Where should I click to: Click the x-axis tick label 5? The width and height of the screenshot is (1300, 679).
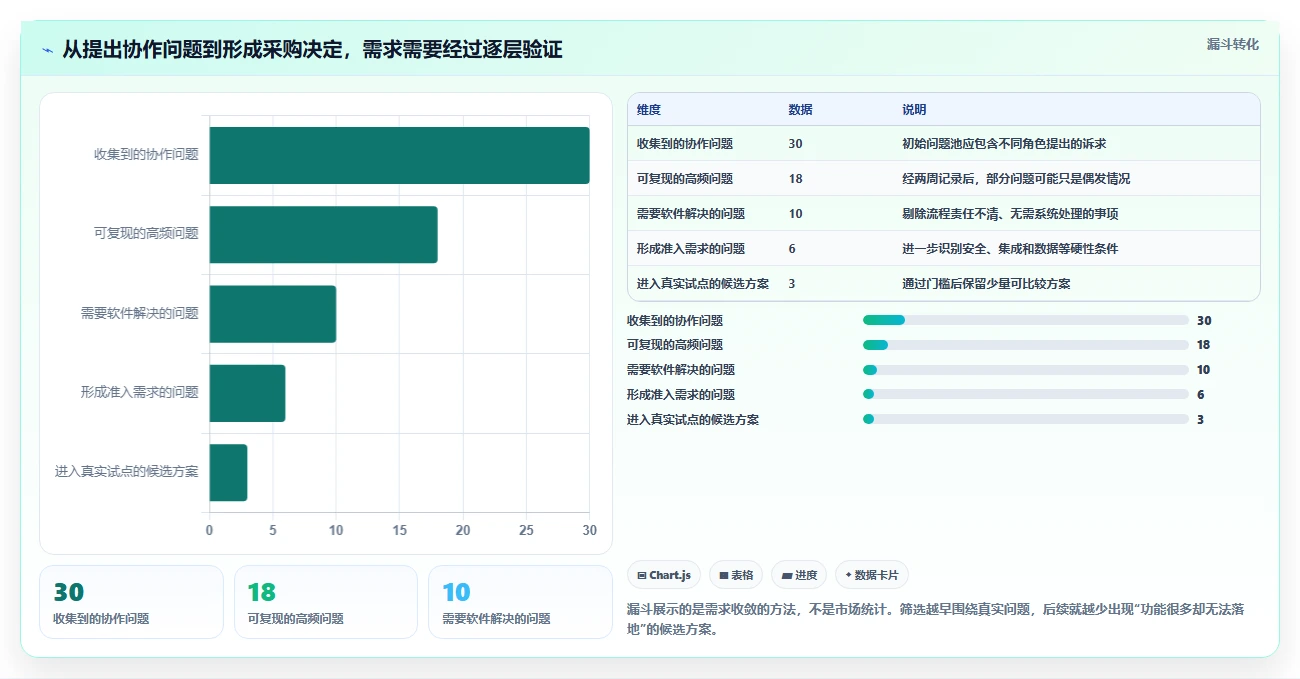coord(273,530)
